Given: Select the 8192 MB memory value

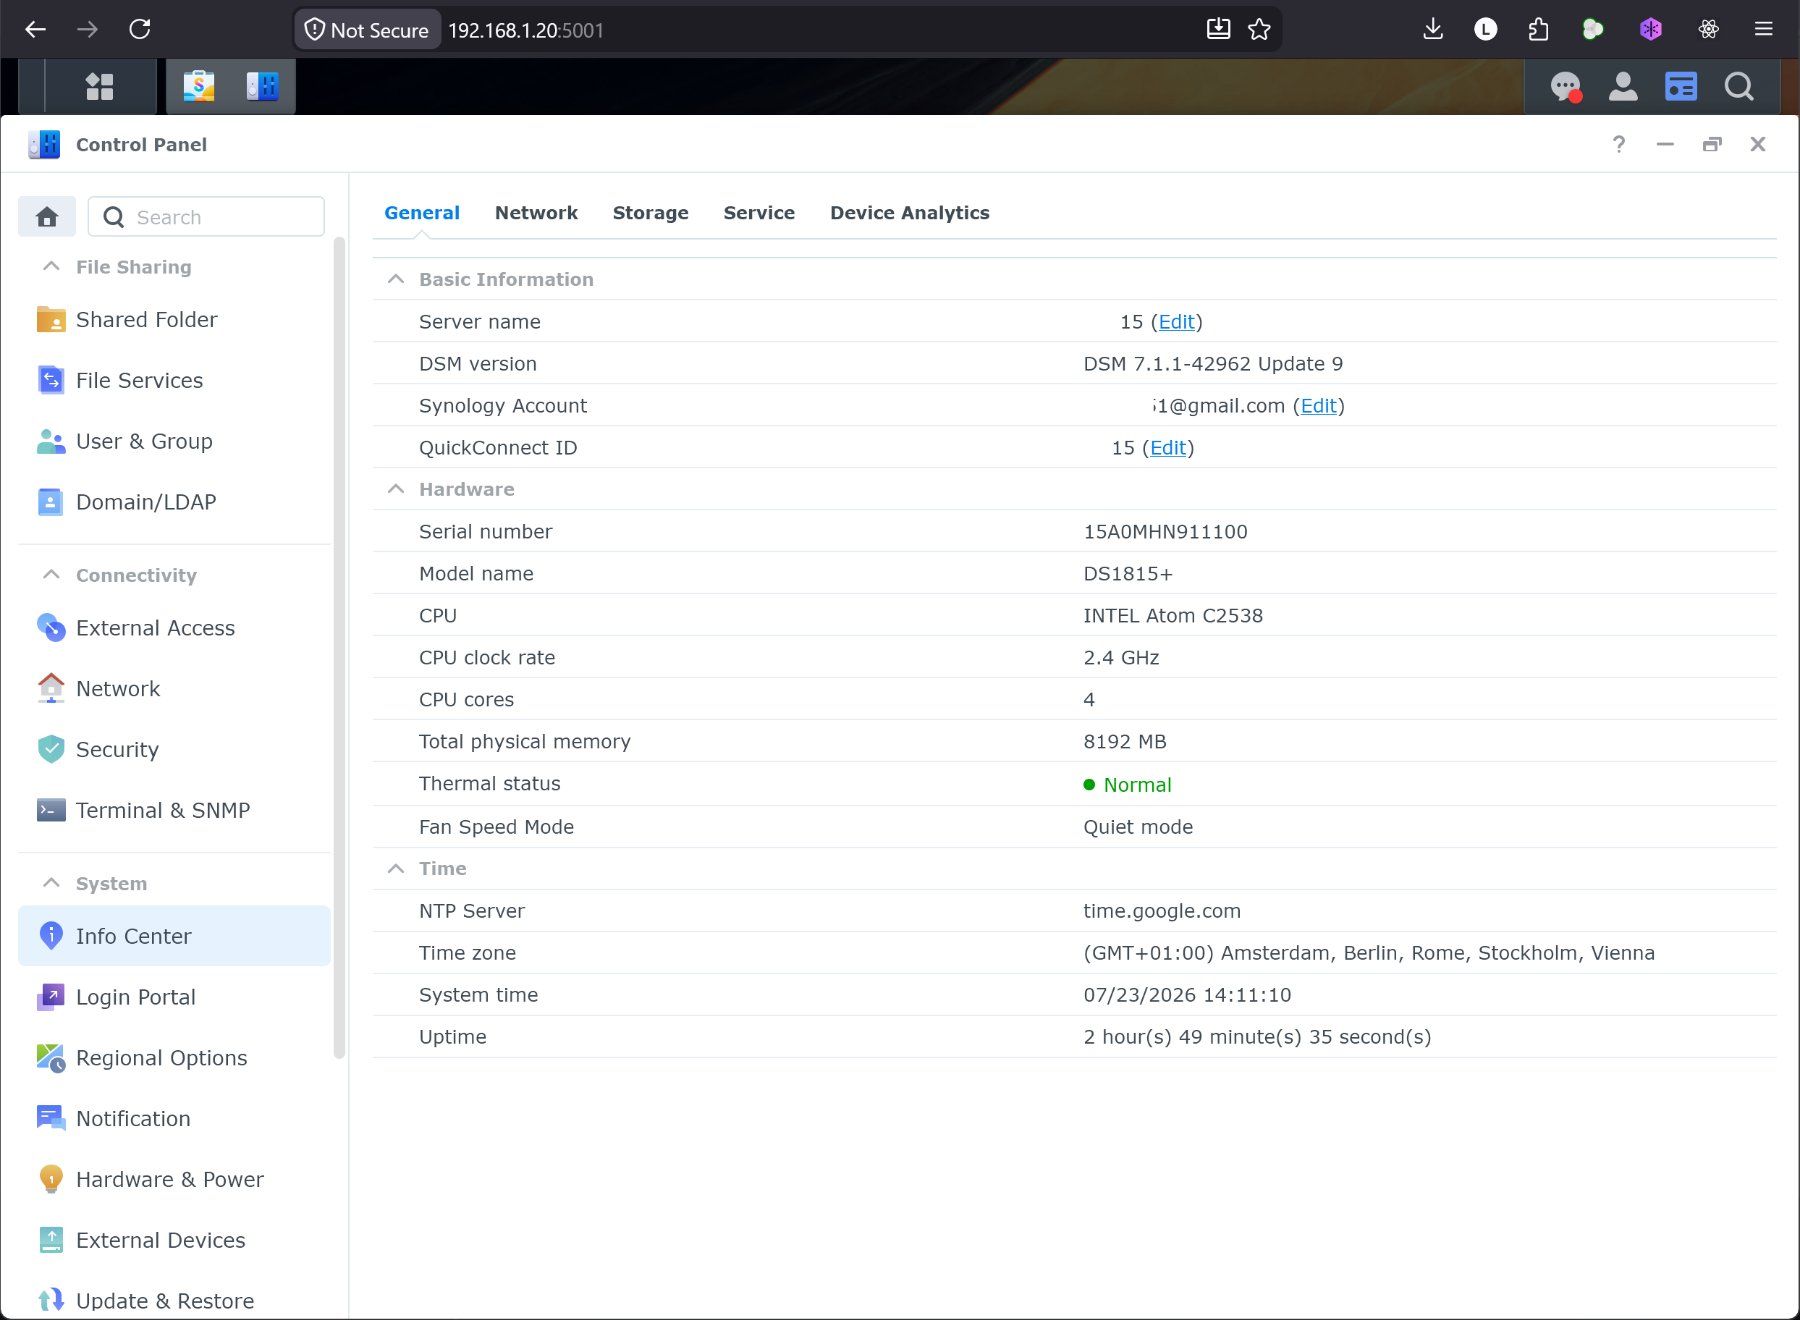Looking at the screenshot, I should (1125, 742).
